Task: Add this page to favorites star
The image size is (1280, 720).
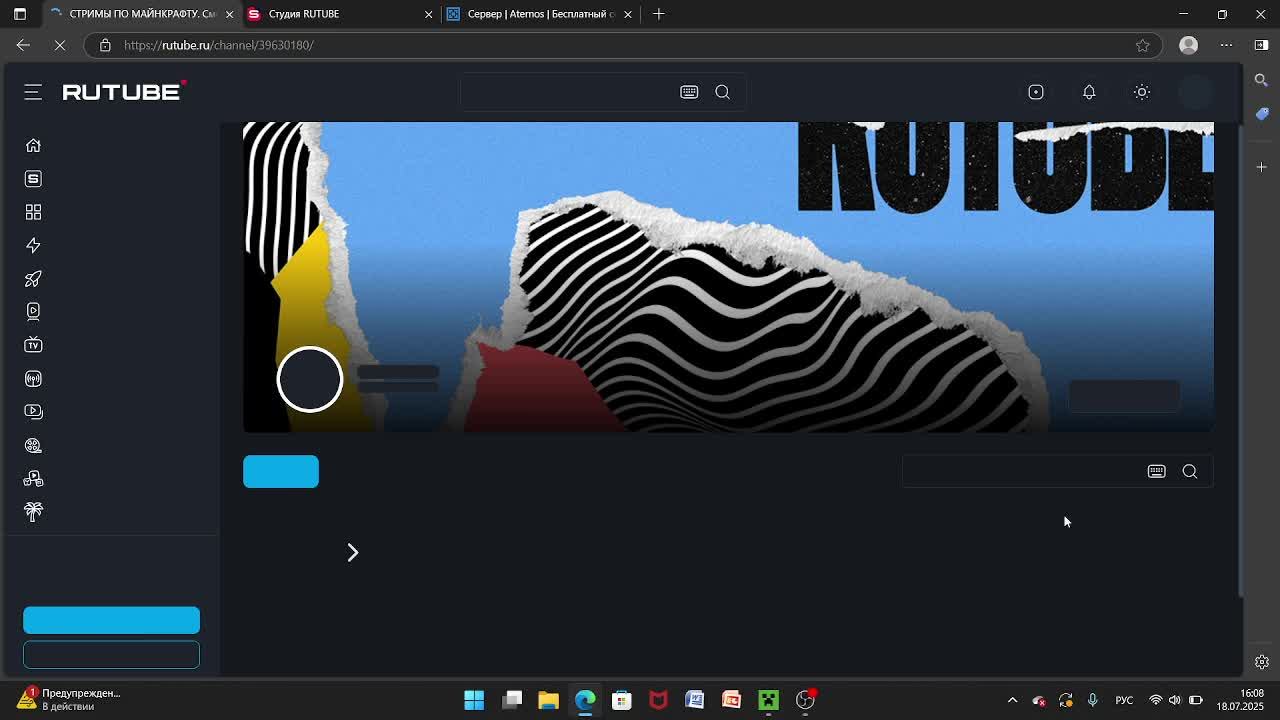Action: coord(1143,45)
